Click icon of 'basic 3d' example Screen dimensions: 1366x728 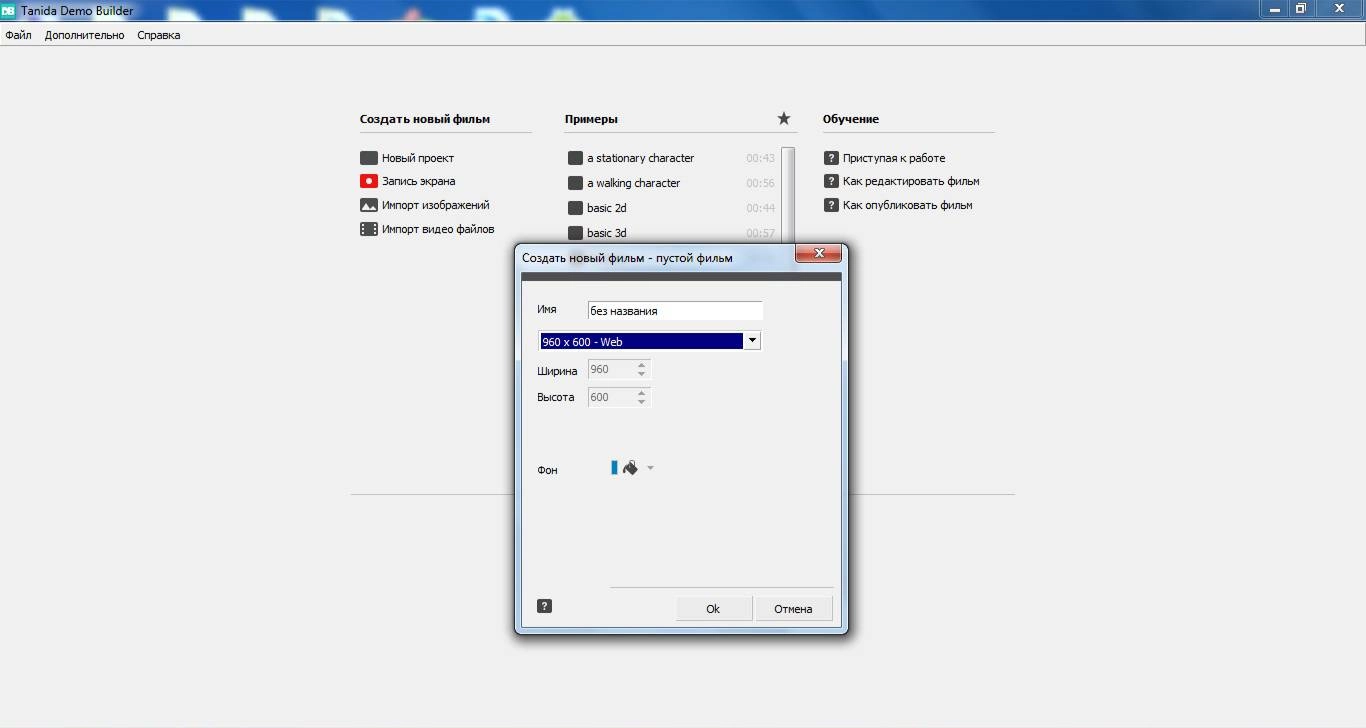tap(575, 233)
